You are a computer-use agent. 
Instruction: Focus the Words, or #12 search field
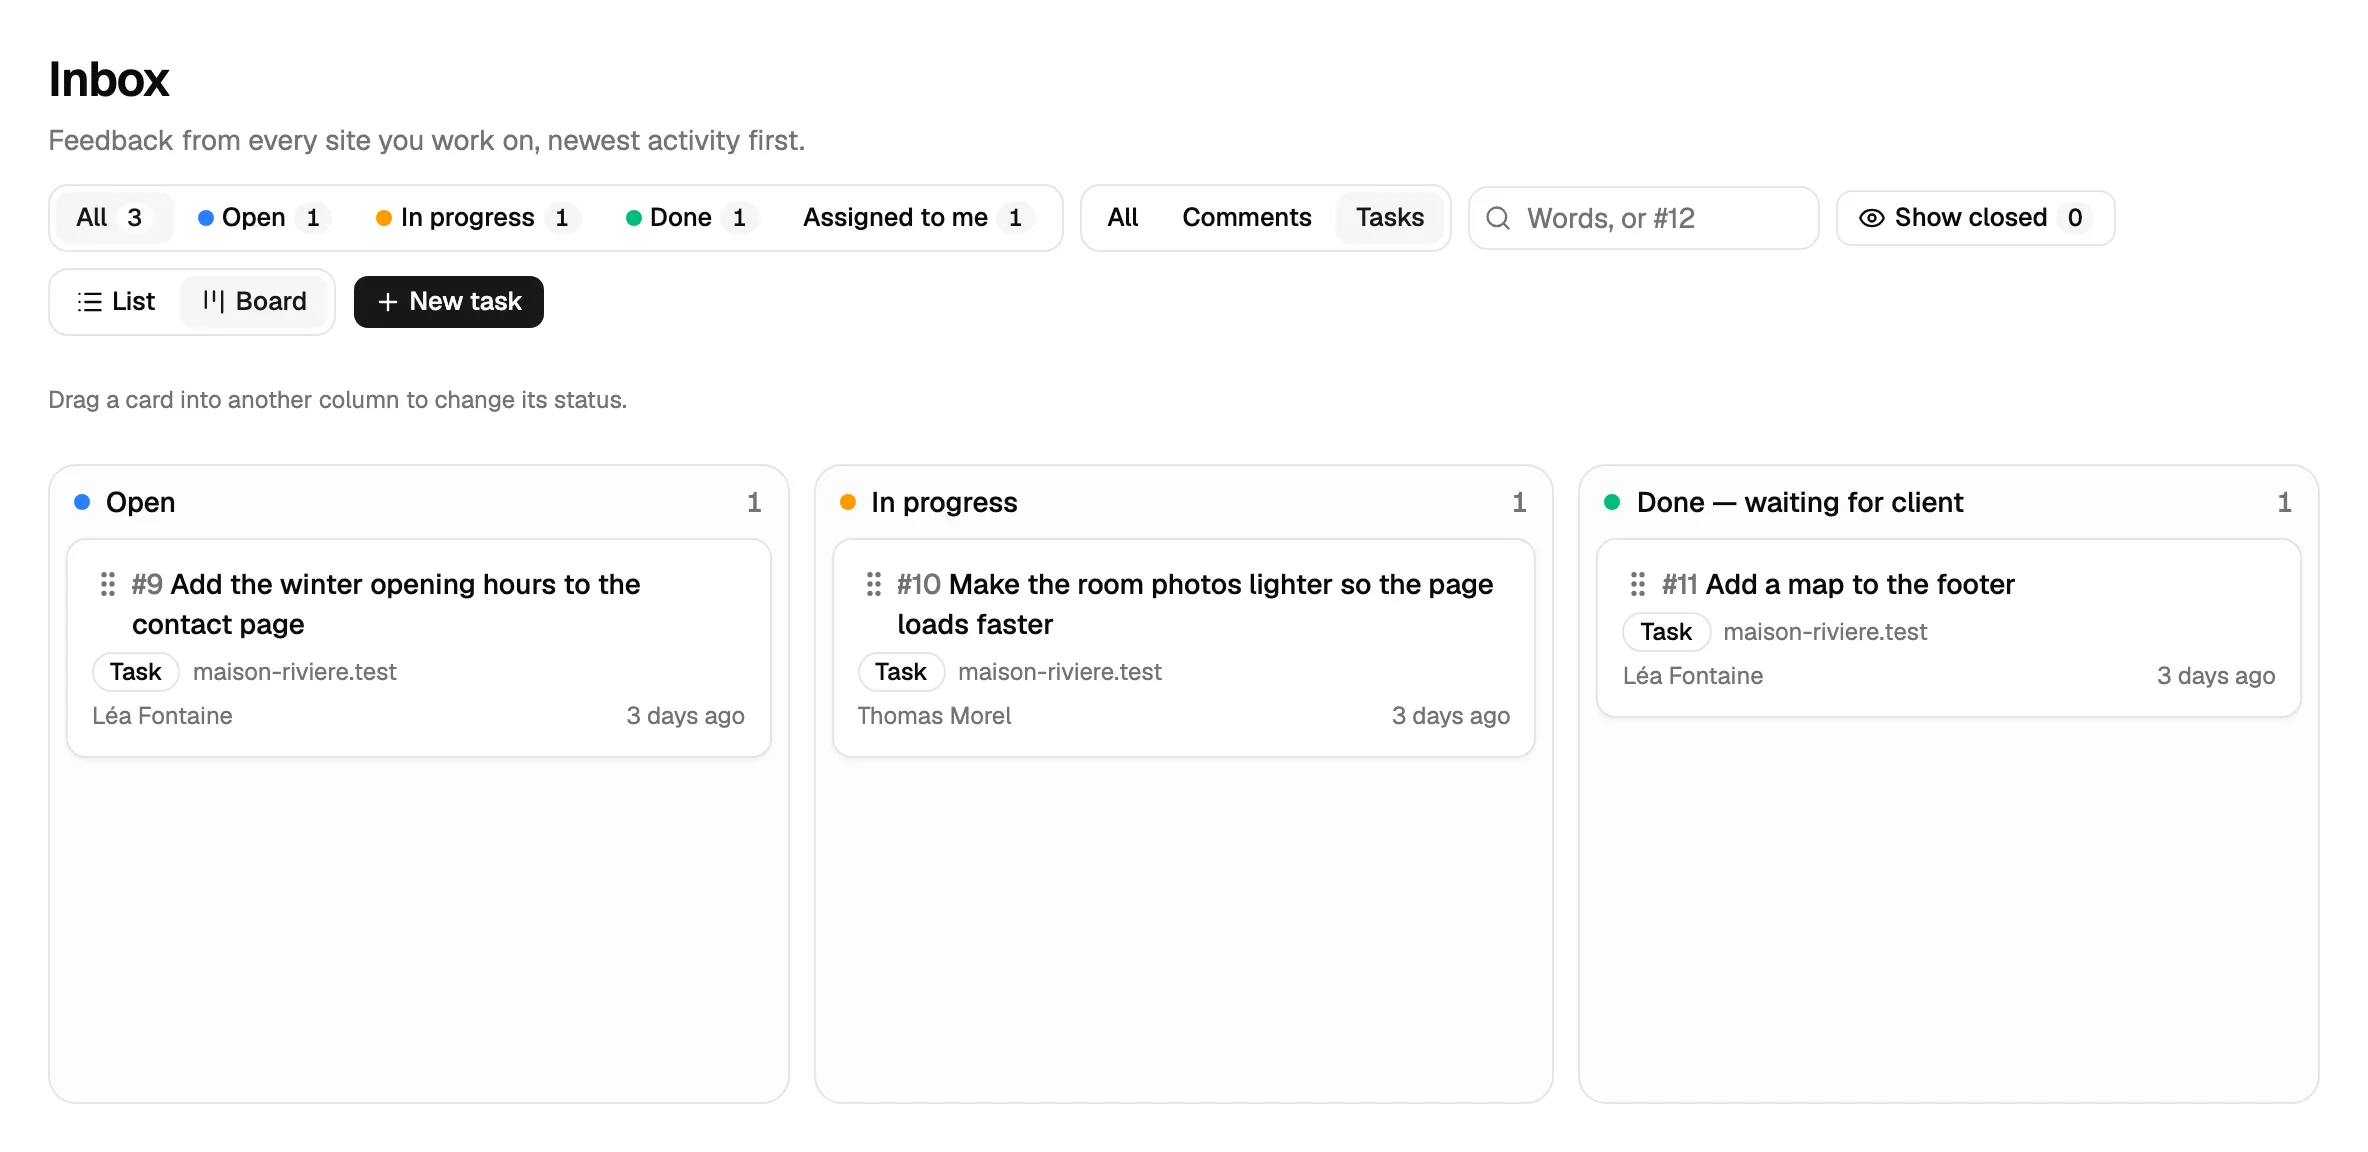click(1643, 218)
